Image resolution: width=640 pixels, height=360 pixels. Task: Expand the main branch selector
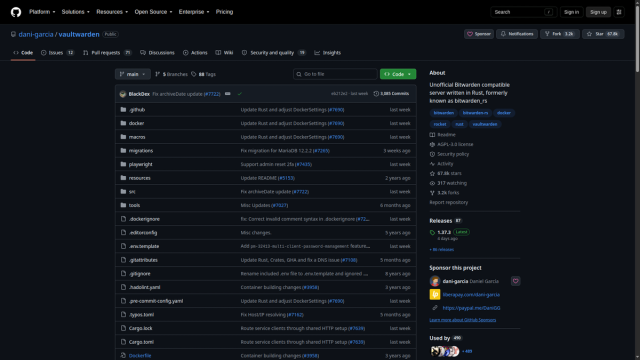[x=133, y=74]
